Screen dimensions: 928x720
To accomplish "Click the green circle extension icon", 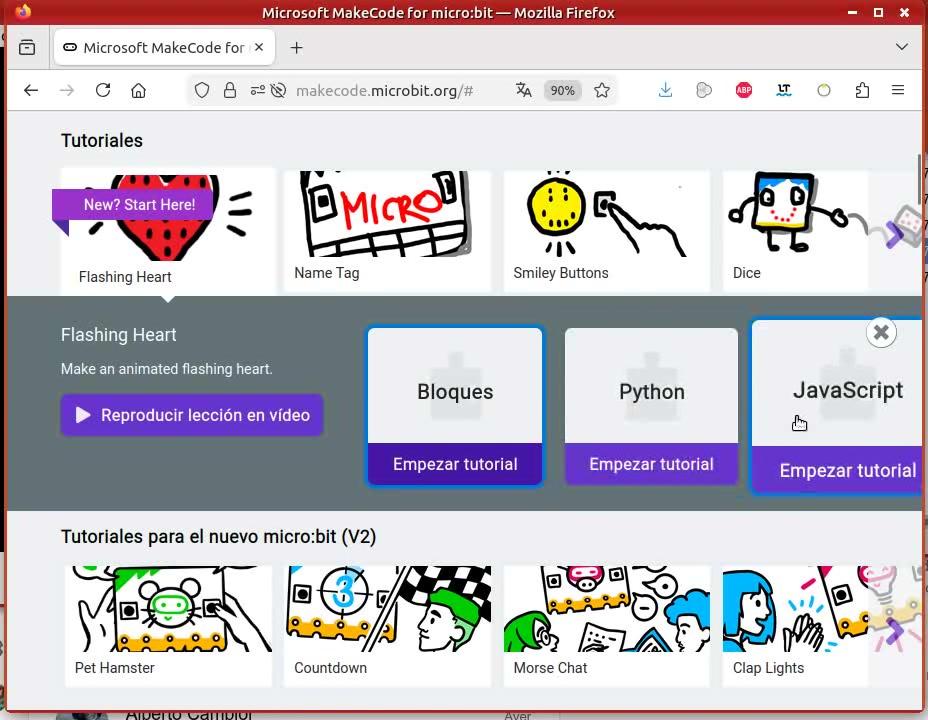I will (x=824, y=90).
